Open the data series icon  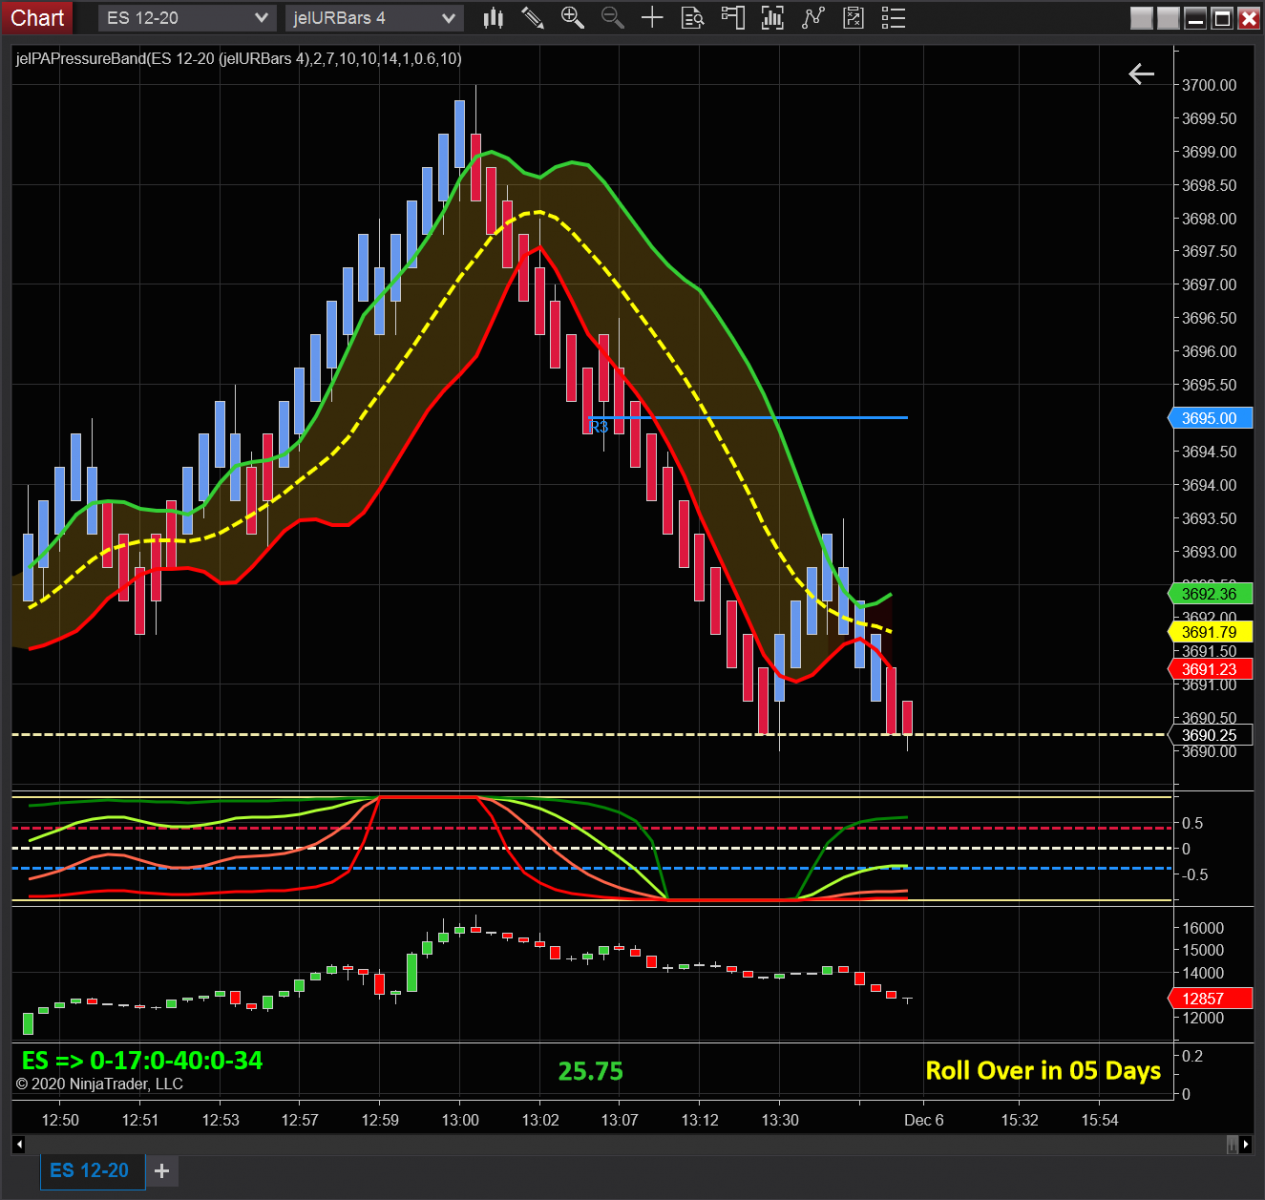[773, 18]
